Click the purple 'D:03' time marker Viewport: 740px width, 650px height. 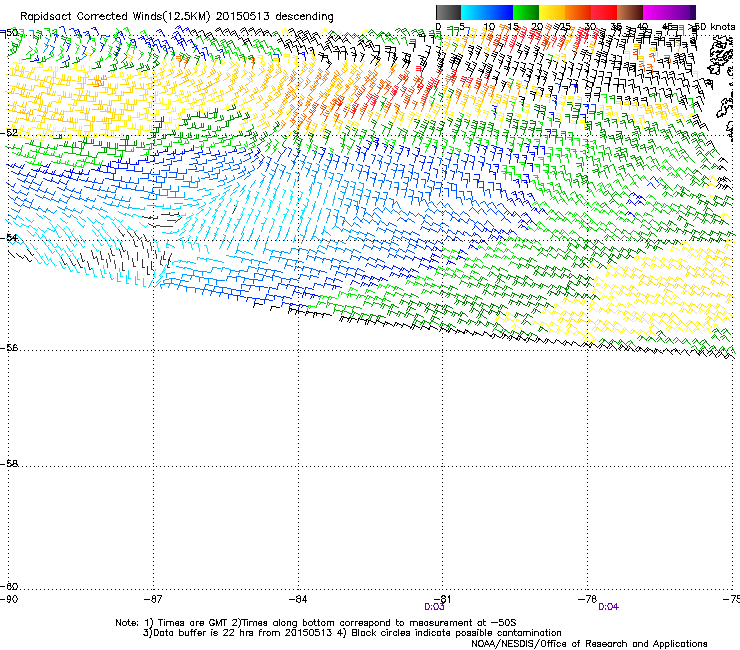click(x=434, y=607)
